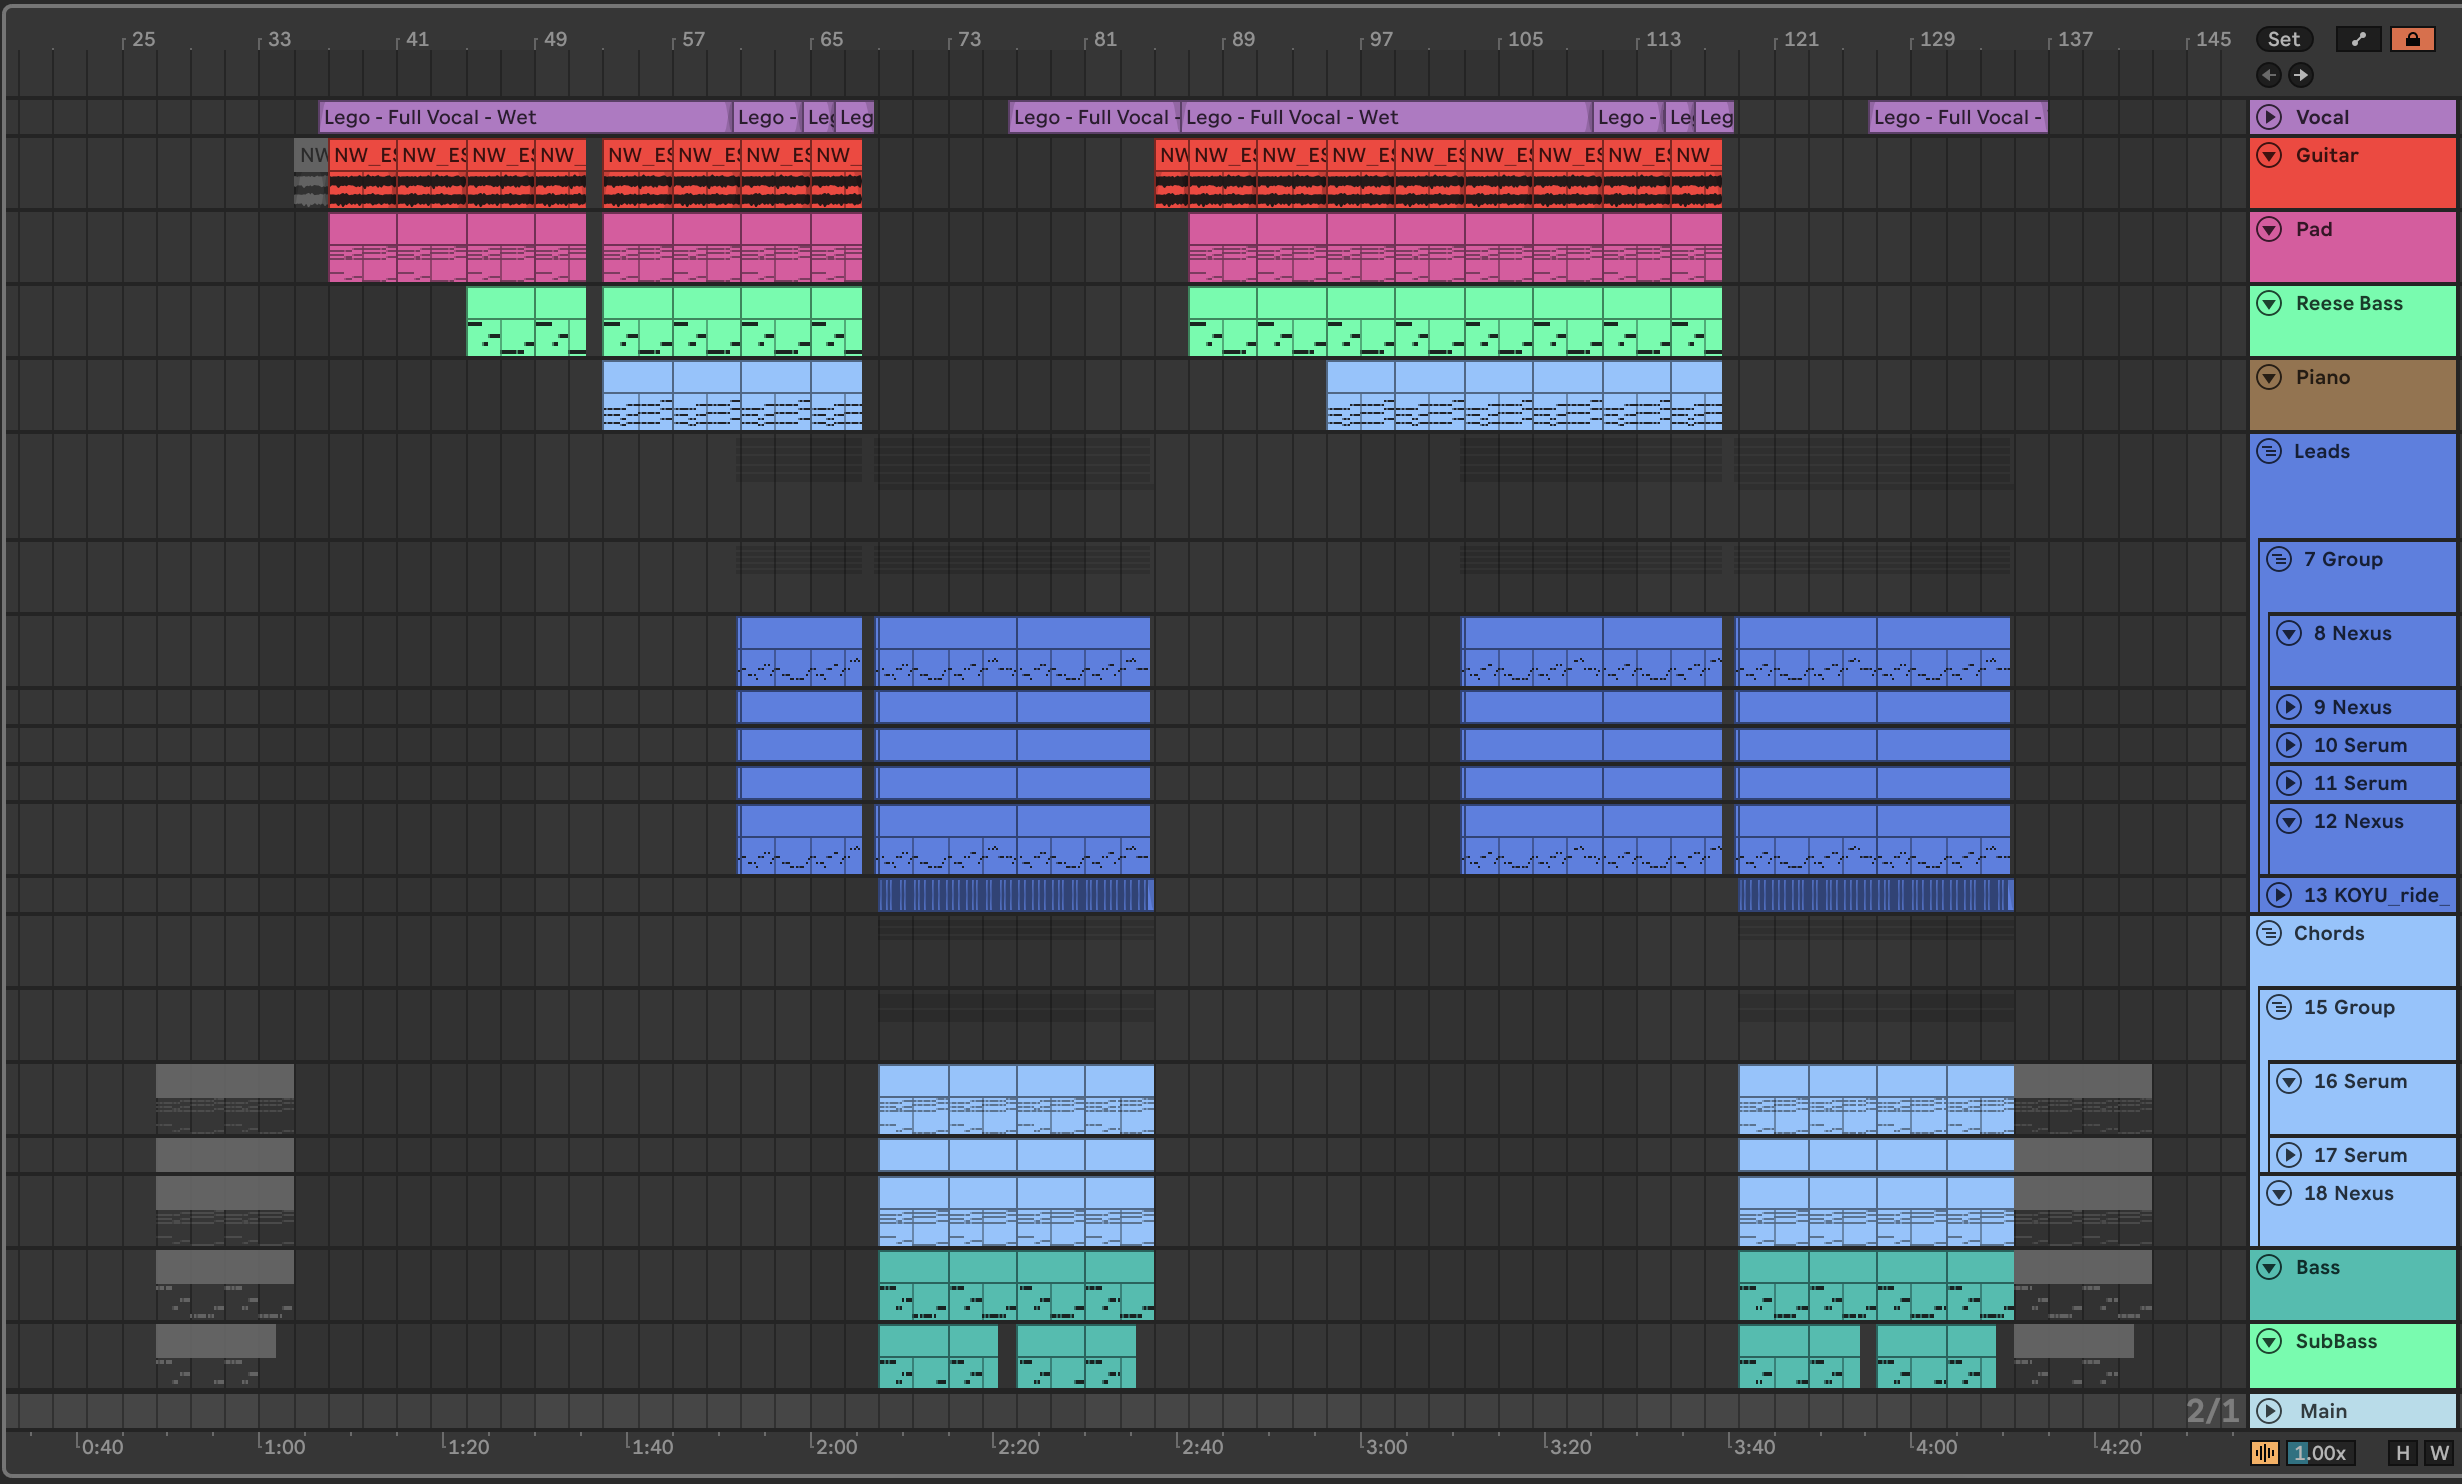Fold the Chords group track
The height and width of the screenshot is (1484, 2462).
click(x=2269, y=933)
